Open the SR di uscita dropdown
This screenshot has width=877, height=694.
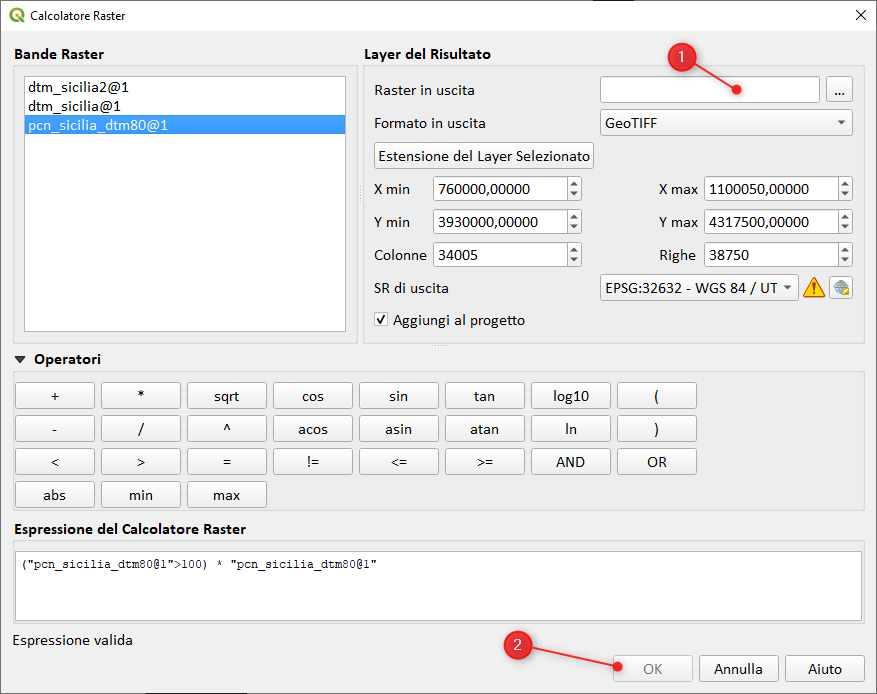click(x=698, y=288)
